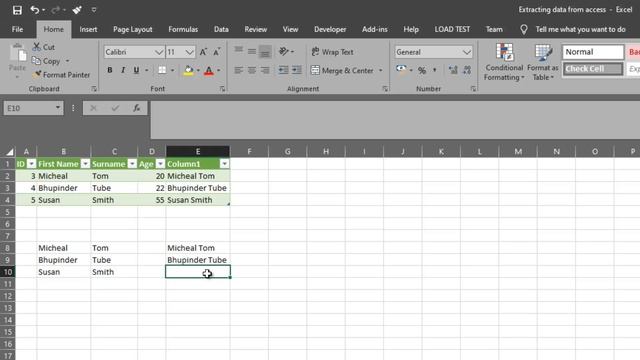Switch to the Data tab
Screen dimensions: 640x360
coord(221,29)
